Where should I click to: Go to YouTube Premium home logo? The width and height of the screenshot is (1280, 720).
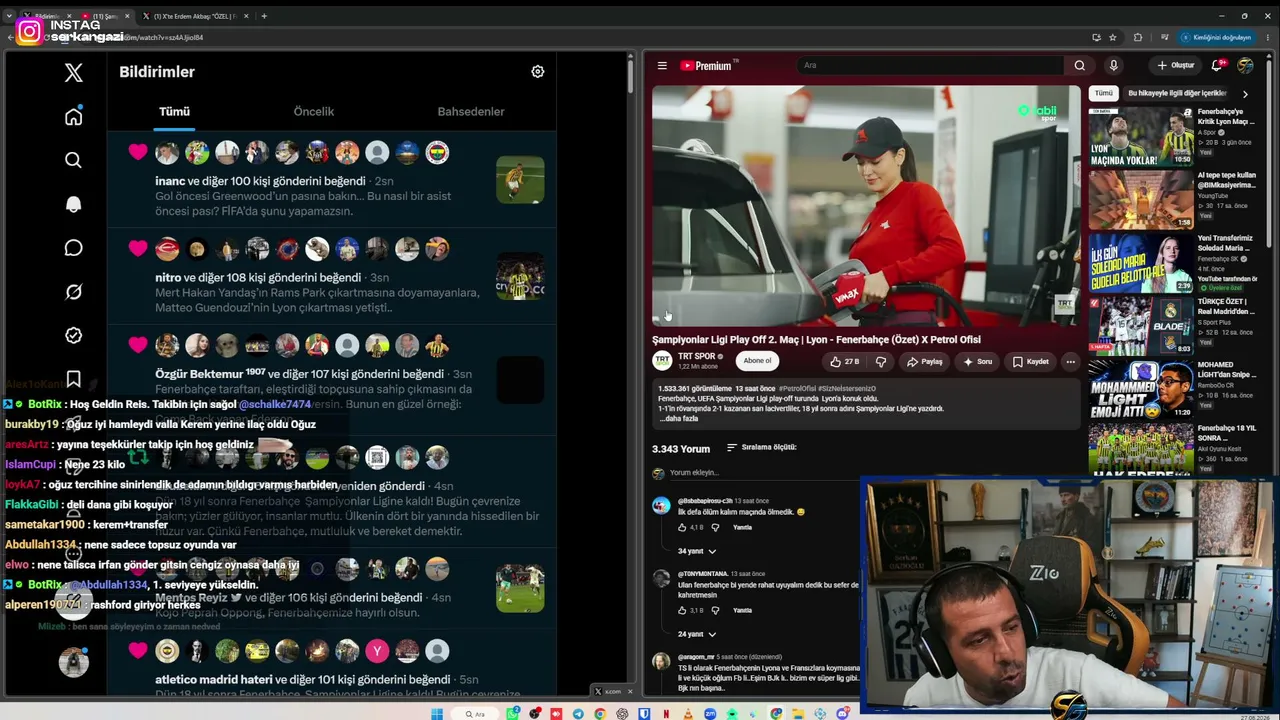(709, 66)
